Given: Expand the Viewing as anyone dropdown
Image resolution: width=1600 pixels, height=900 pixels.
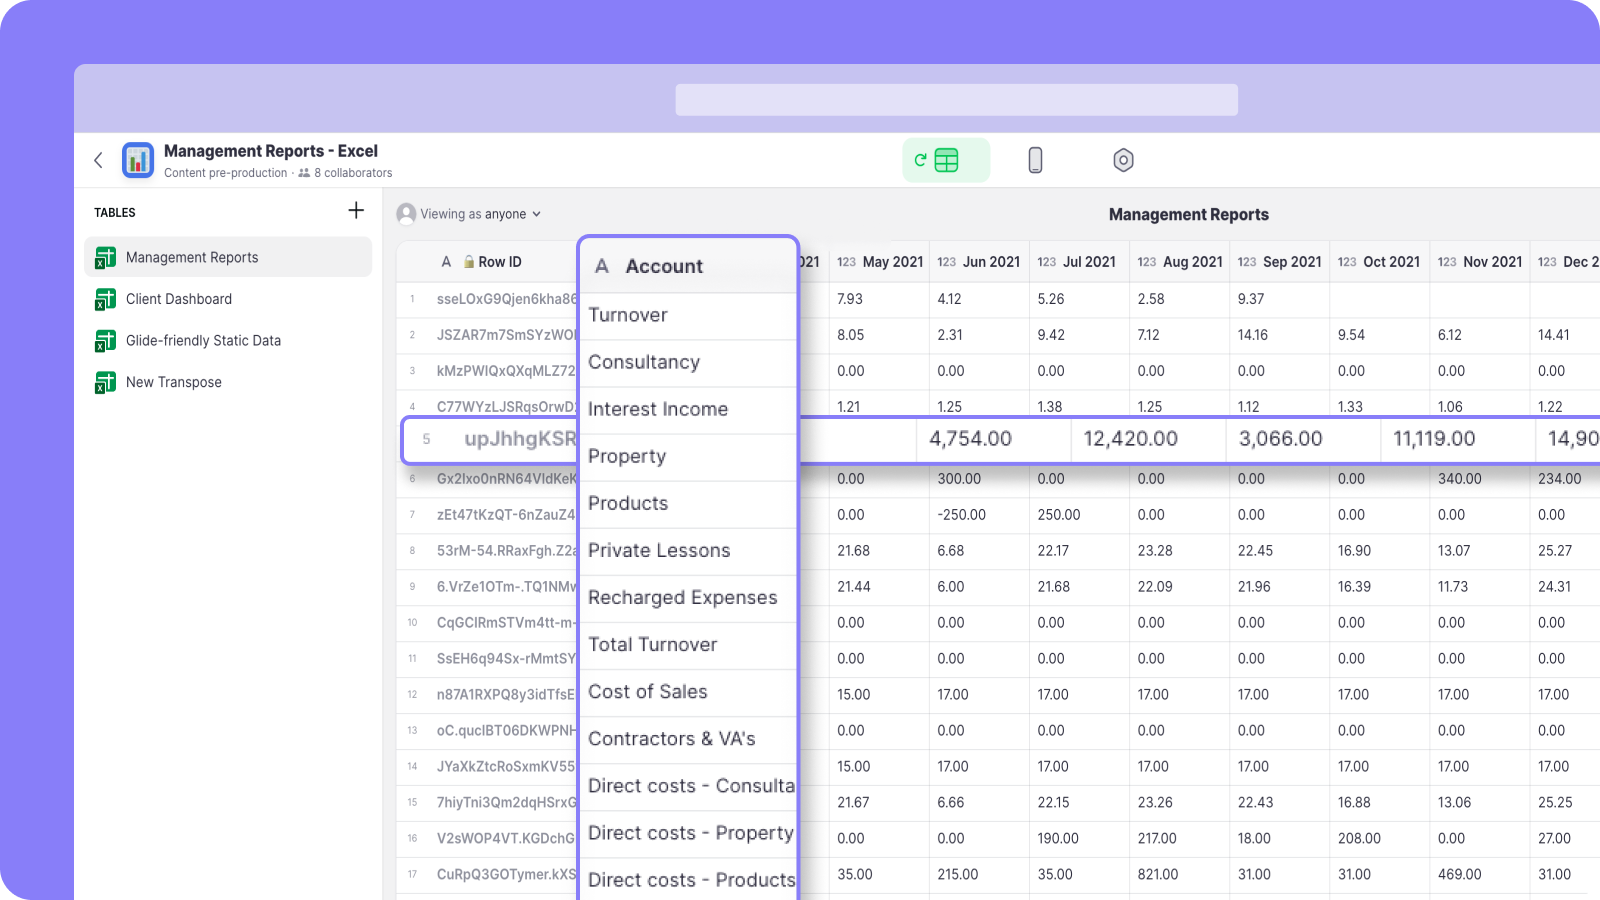Looking at the screenshot, I should pyautogui.click(x=470, y=214).
